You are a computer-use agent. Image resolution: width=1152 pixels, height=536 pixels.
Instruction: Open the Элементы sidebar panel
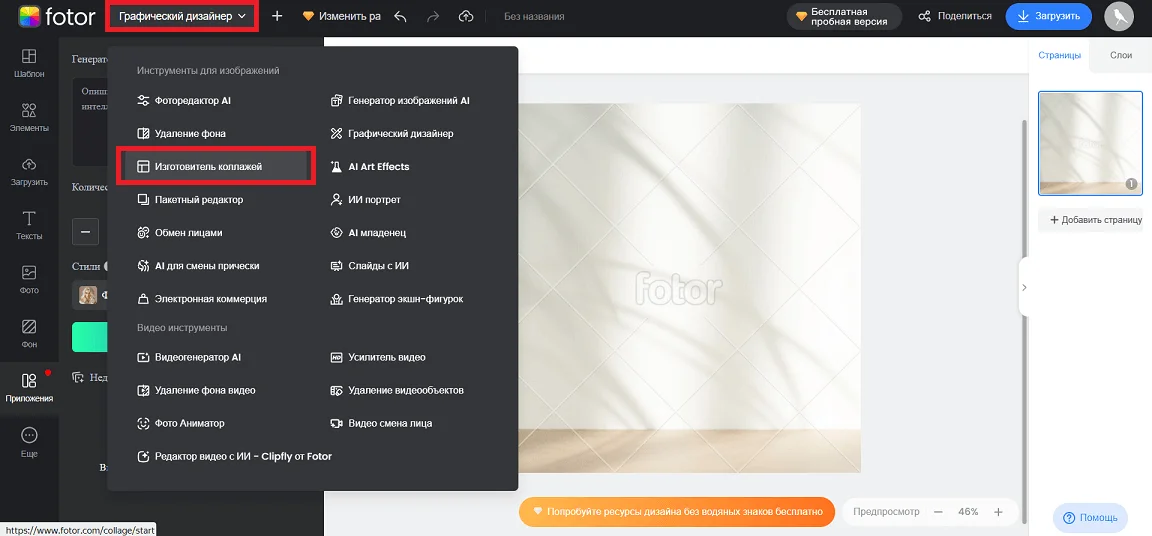pyautogui.click(x=29, y=117)
